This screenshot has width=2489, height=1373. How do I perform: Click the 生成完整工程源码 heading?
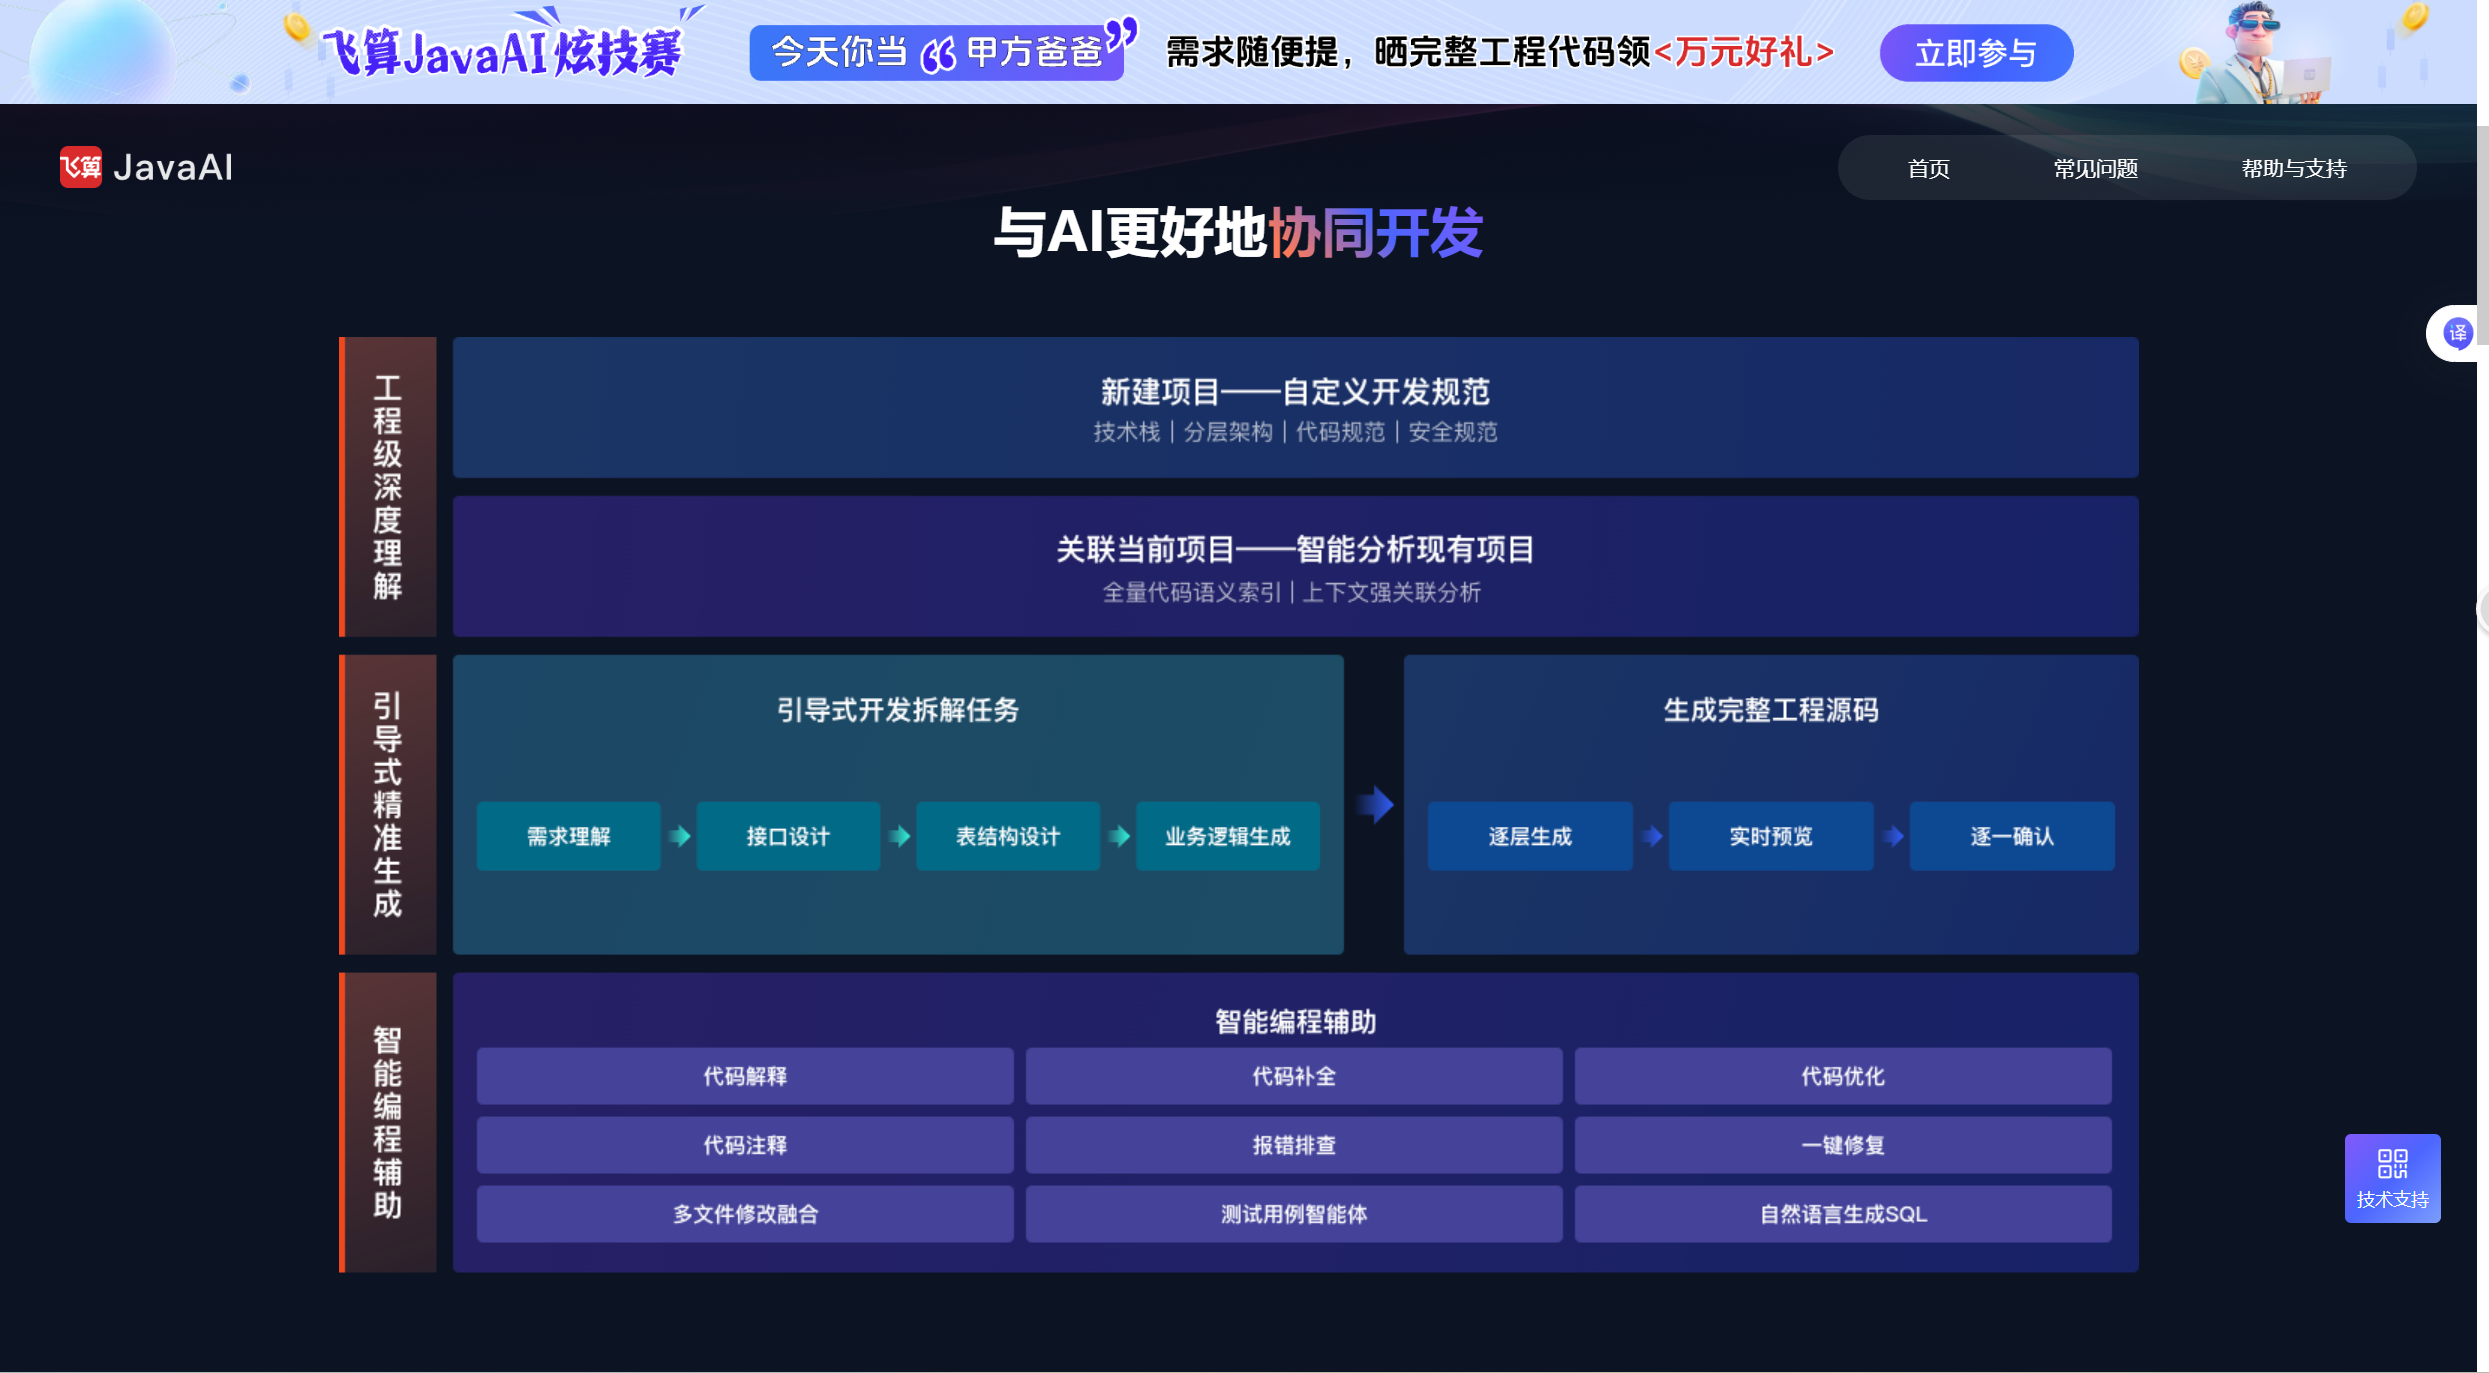coord(1771,710)
